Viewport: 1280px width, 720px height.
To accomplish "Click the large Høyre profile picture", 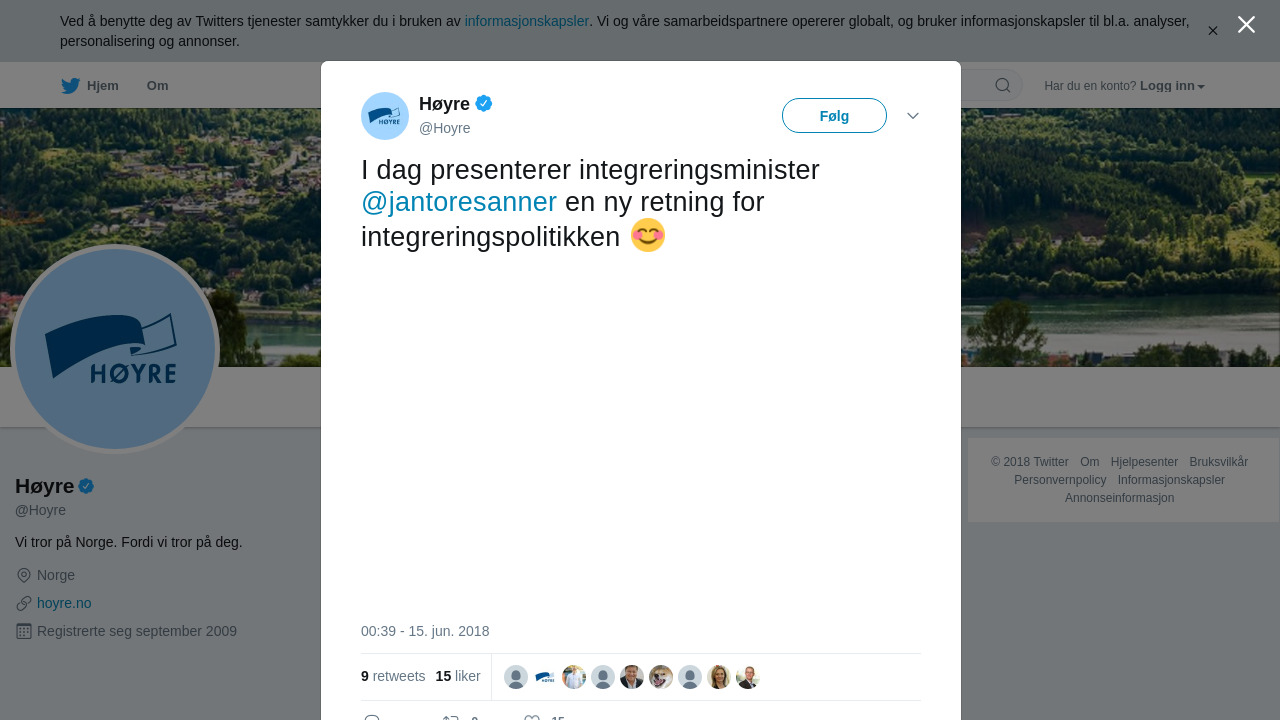I will pos(115,349).
